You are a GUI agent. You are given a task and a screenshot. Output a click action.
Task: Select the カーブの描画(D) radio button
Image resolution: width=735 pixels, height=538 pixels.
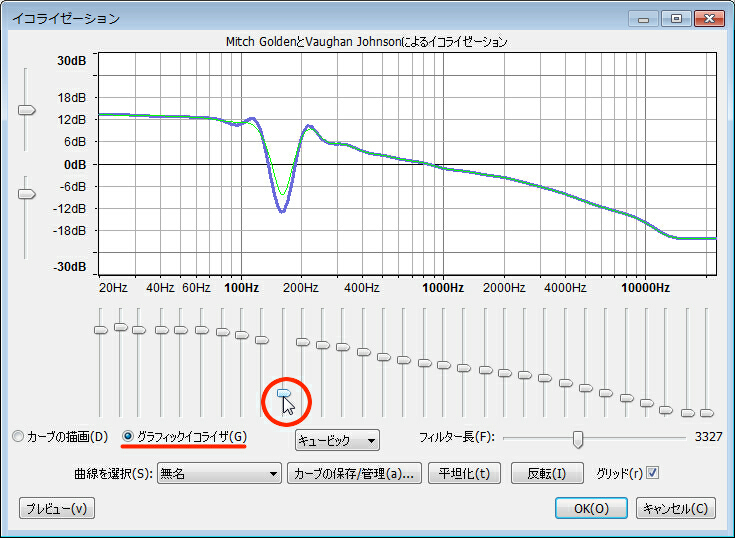[x=18, y=437]
